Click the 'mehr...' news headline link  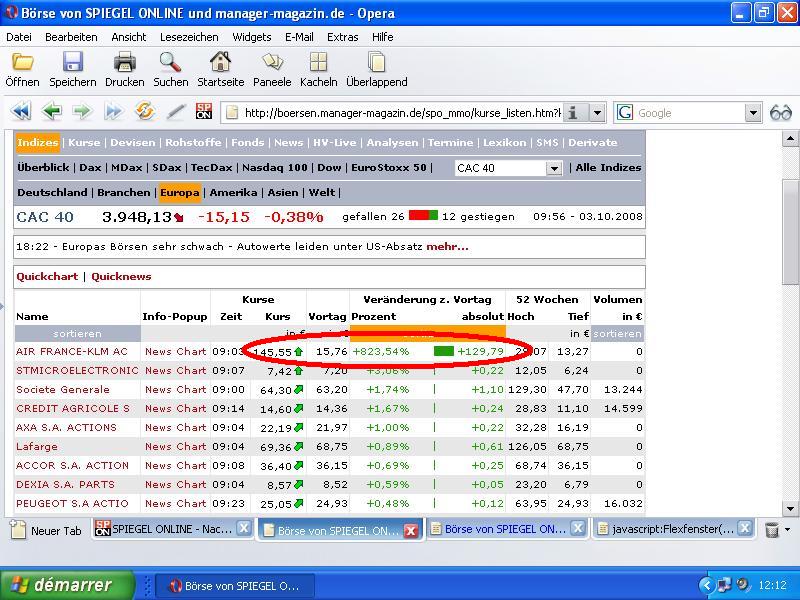pos(447,246)
